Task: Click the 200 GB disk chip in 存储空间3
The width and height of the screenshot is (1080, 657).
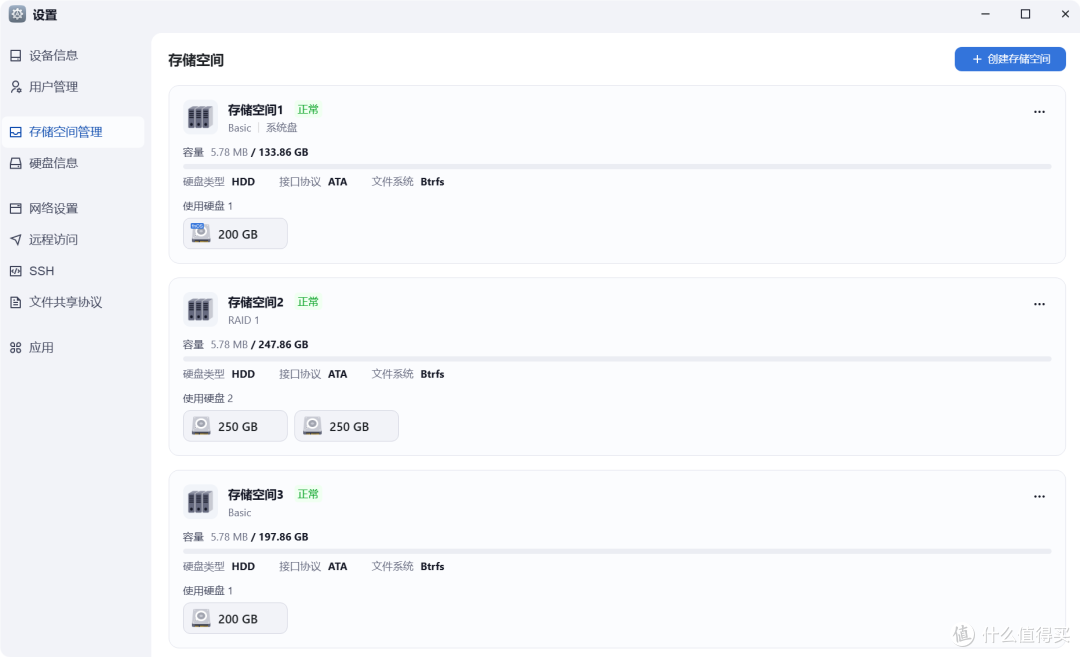Action: coord(235,619)
